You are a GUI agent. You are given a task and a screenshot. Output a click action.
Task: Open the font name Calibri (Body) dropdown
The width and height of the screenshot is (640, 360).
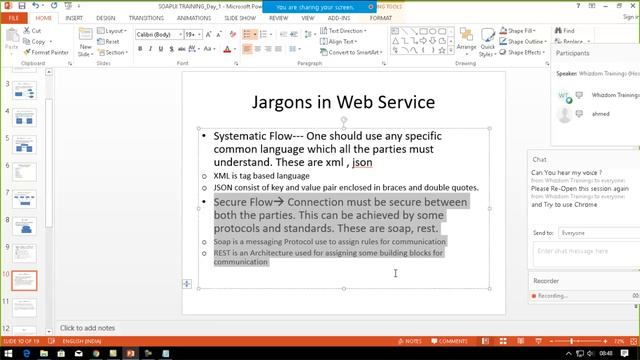[180, 35]
